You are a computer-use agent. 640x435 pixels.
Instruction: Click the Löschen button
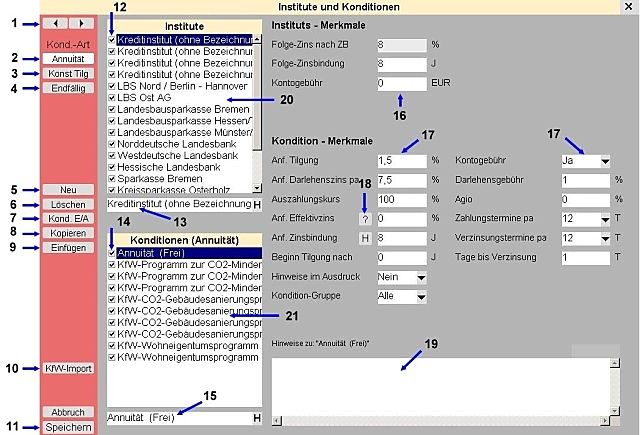(x=68, y=205)
